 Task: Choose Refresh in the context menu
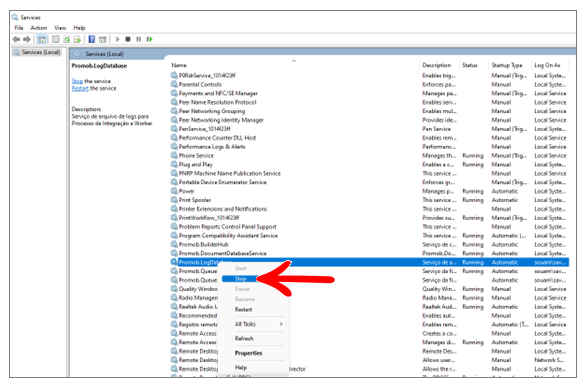(244, 338)
